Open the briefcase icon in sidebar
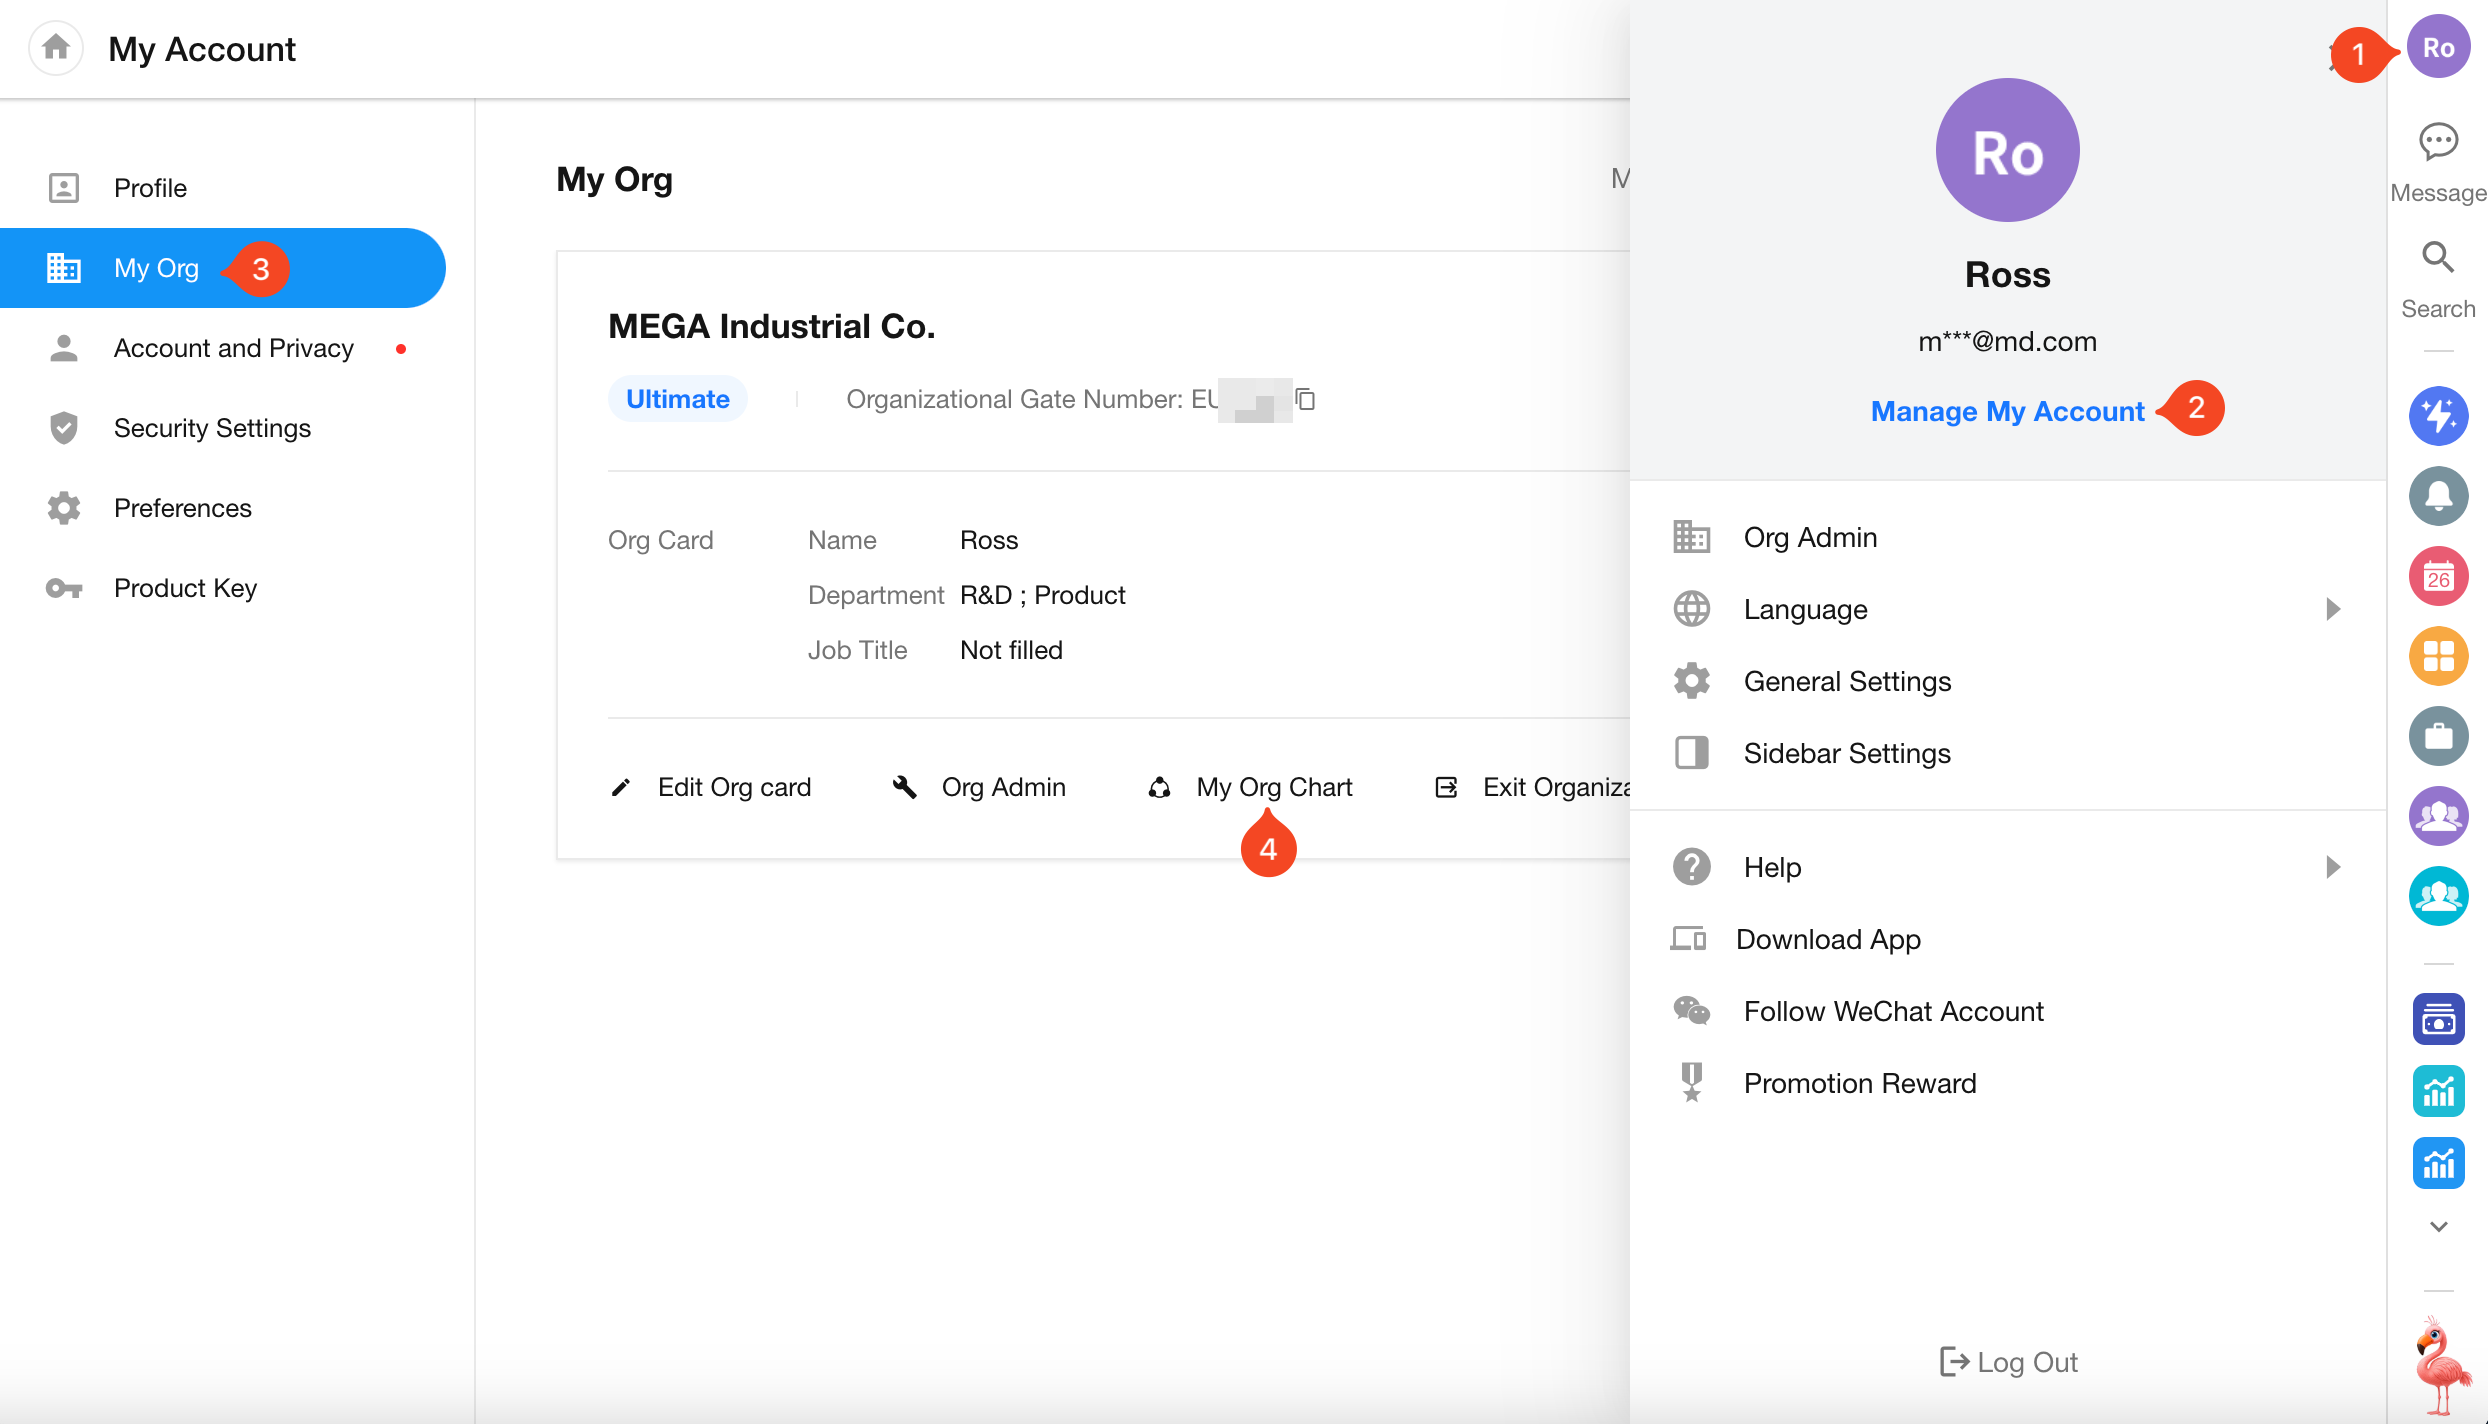 [2438, 736]
